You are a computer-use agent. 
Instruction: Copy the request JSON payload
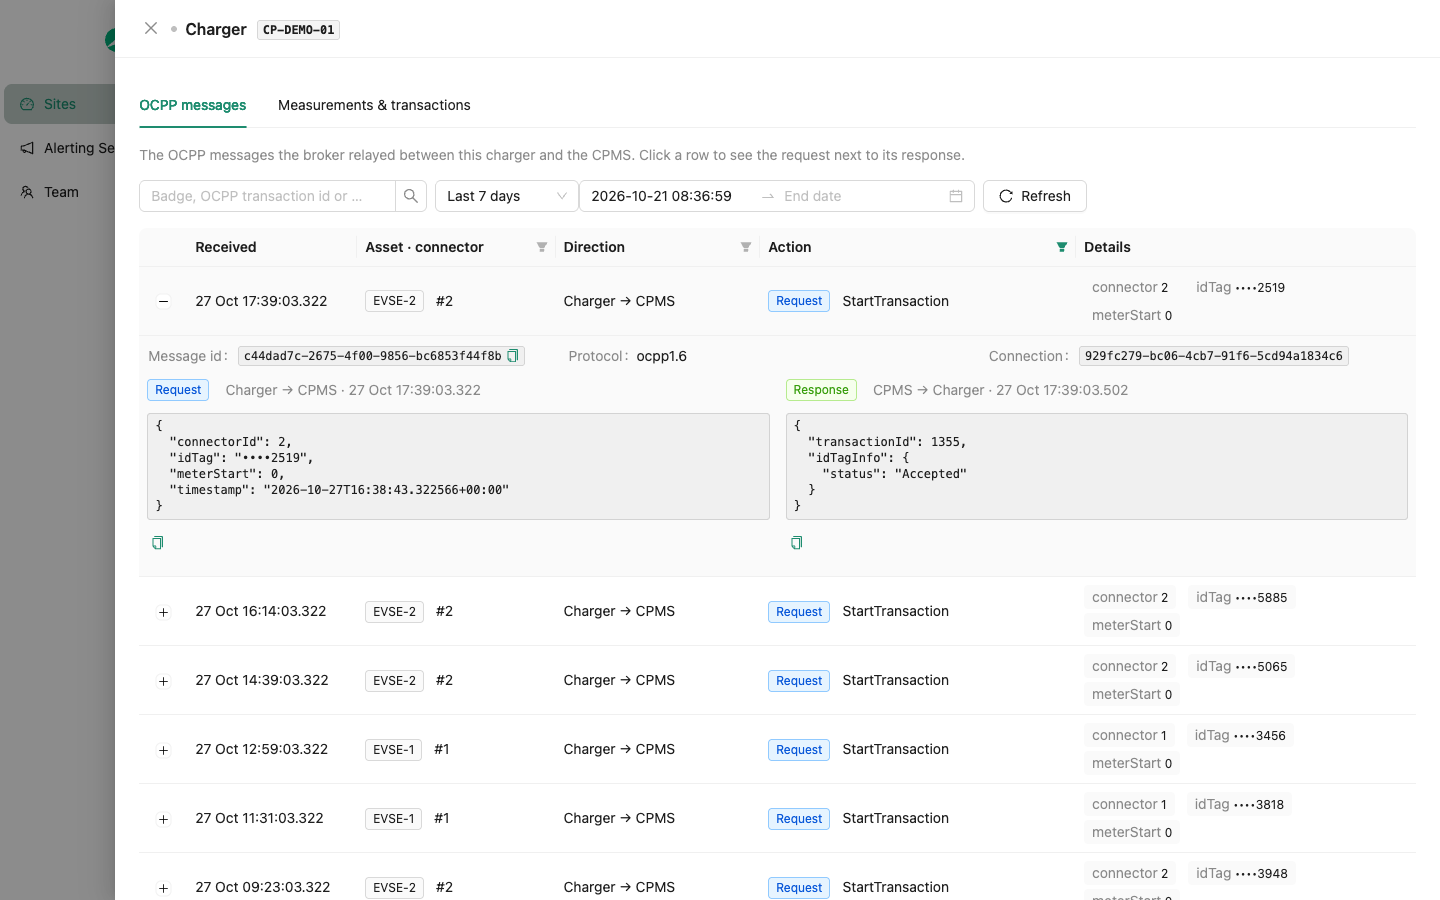pyautogui.click(x=157, y=543)
